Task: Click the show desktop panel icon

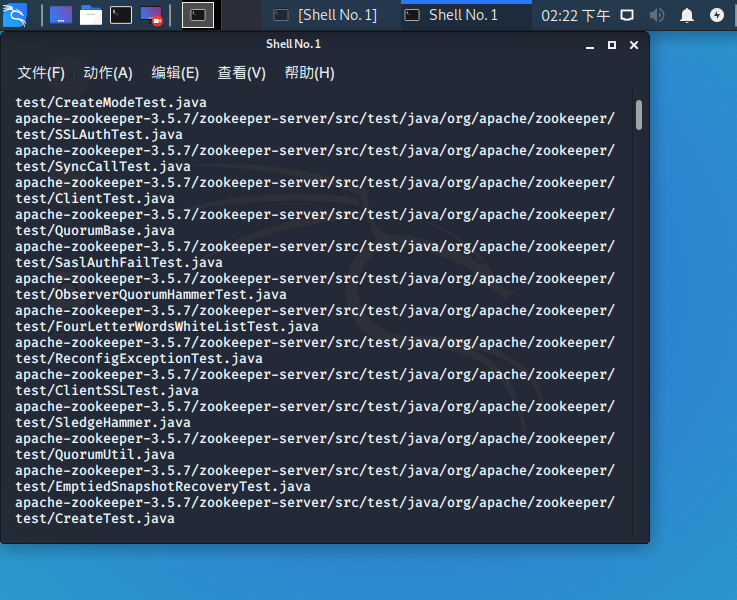Action: [x=61, y=15]
